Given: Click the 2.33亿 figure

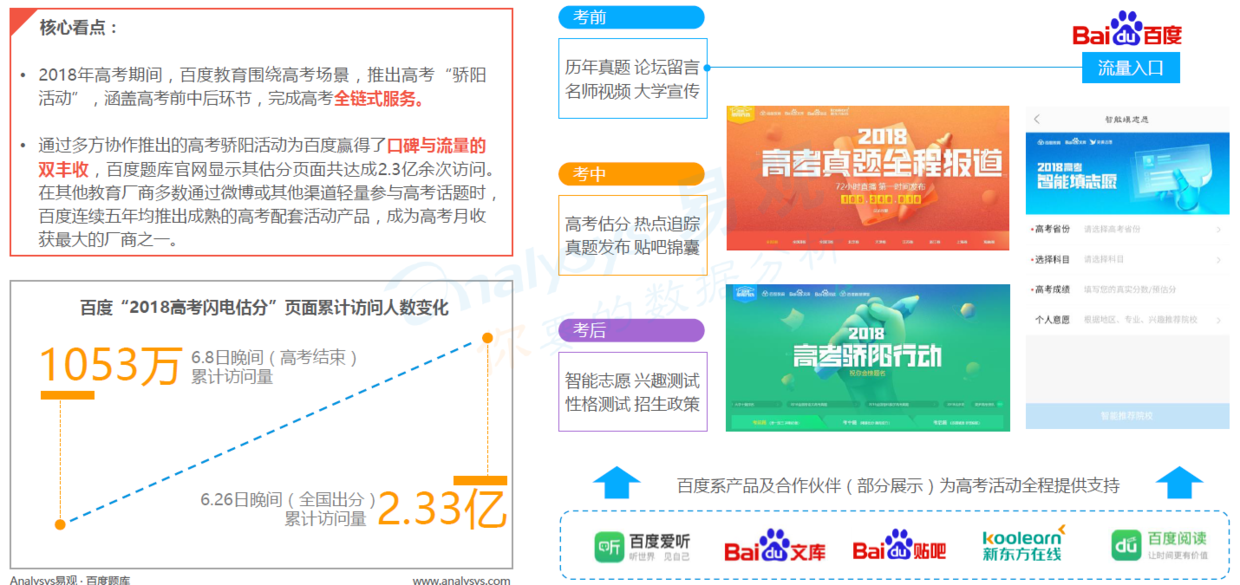Looking at the screenshot, I should pos(441,508).
